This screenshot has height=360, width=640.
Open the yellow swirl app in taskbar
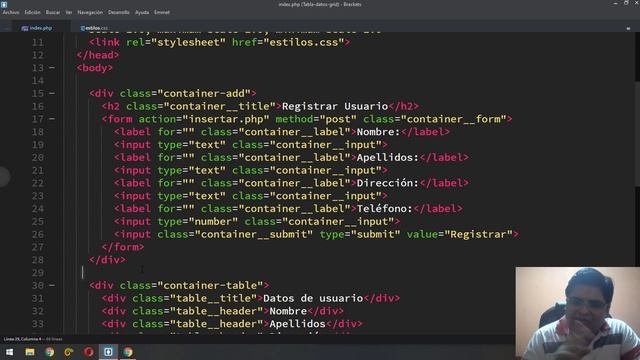pos(69,352)
